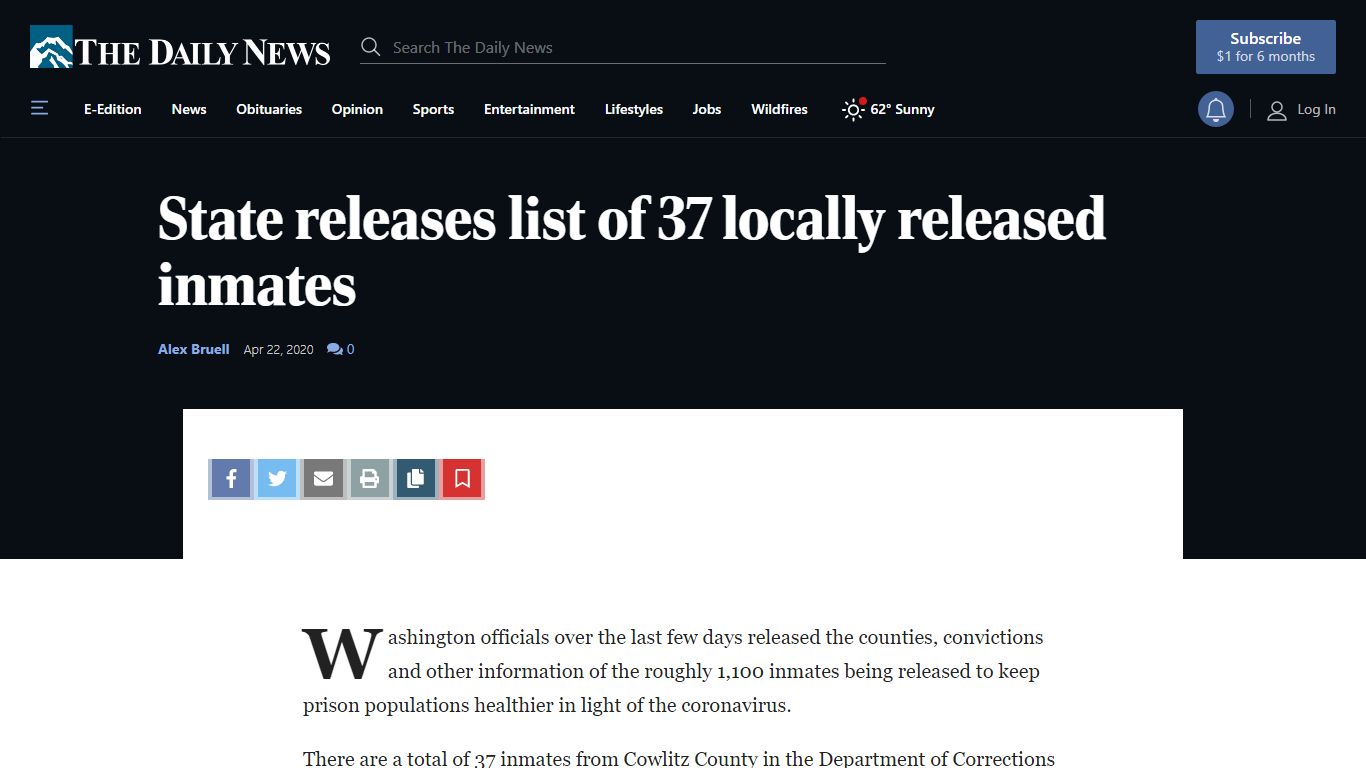1366x768 pixels.
Task: Open author Alex Bruell's page
Action: (194, 349)
